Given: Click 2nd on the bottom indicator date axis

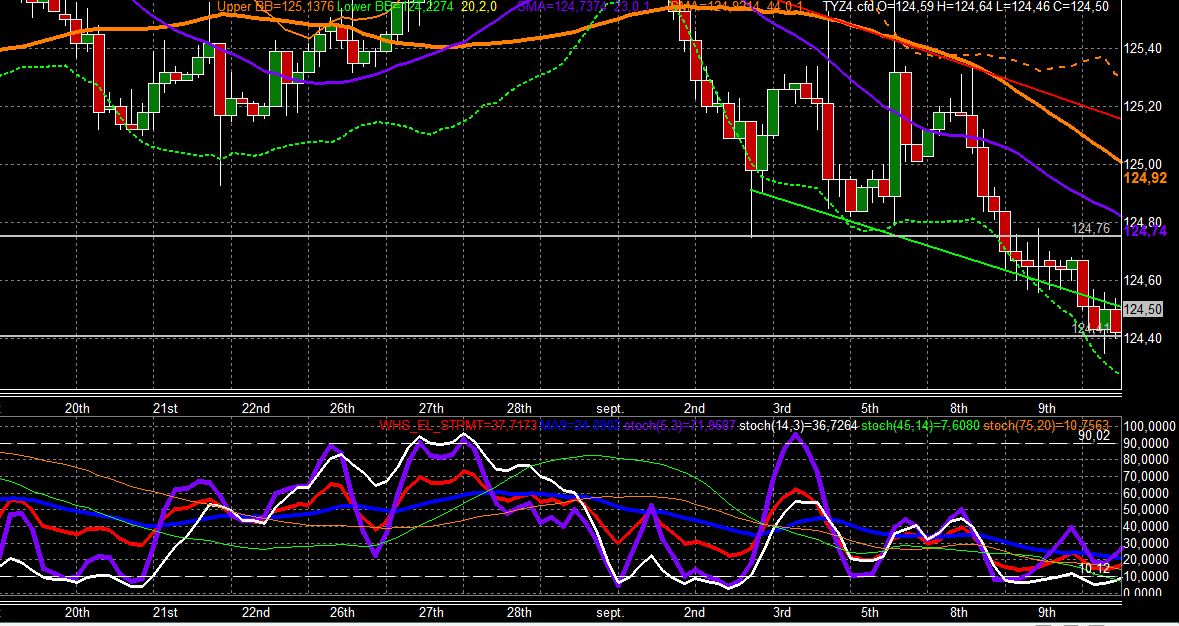Looking at the screenshot, I should 694,612.
